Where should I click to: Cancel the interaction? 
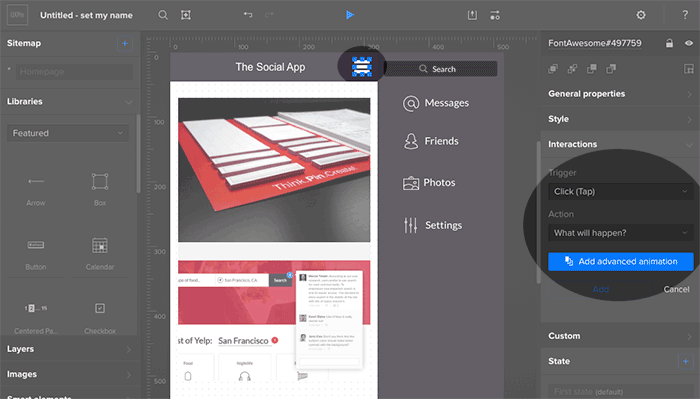676,289
